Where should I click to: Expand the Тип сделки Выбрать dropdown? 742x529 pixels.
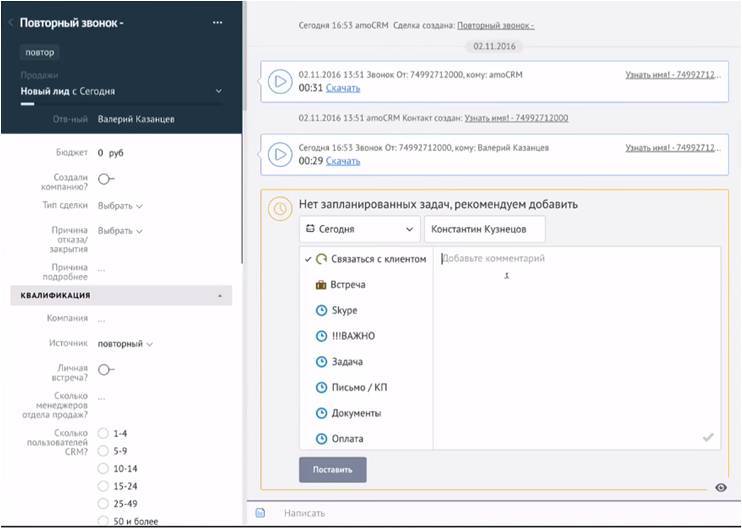[x=120, y=205]
